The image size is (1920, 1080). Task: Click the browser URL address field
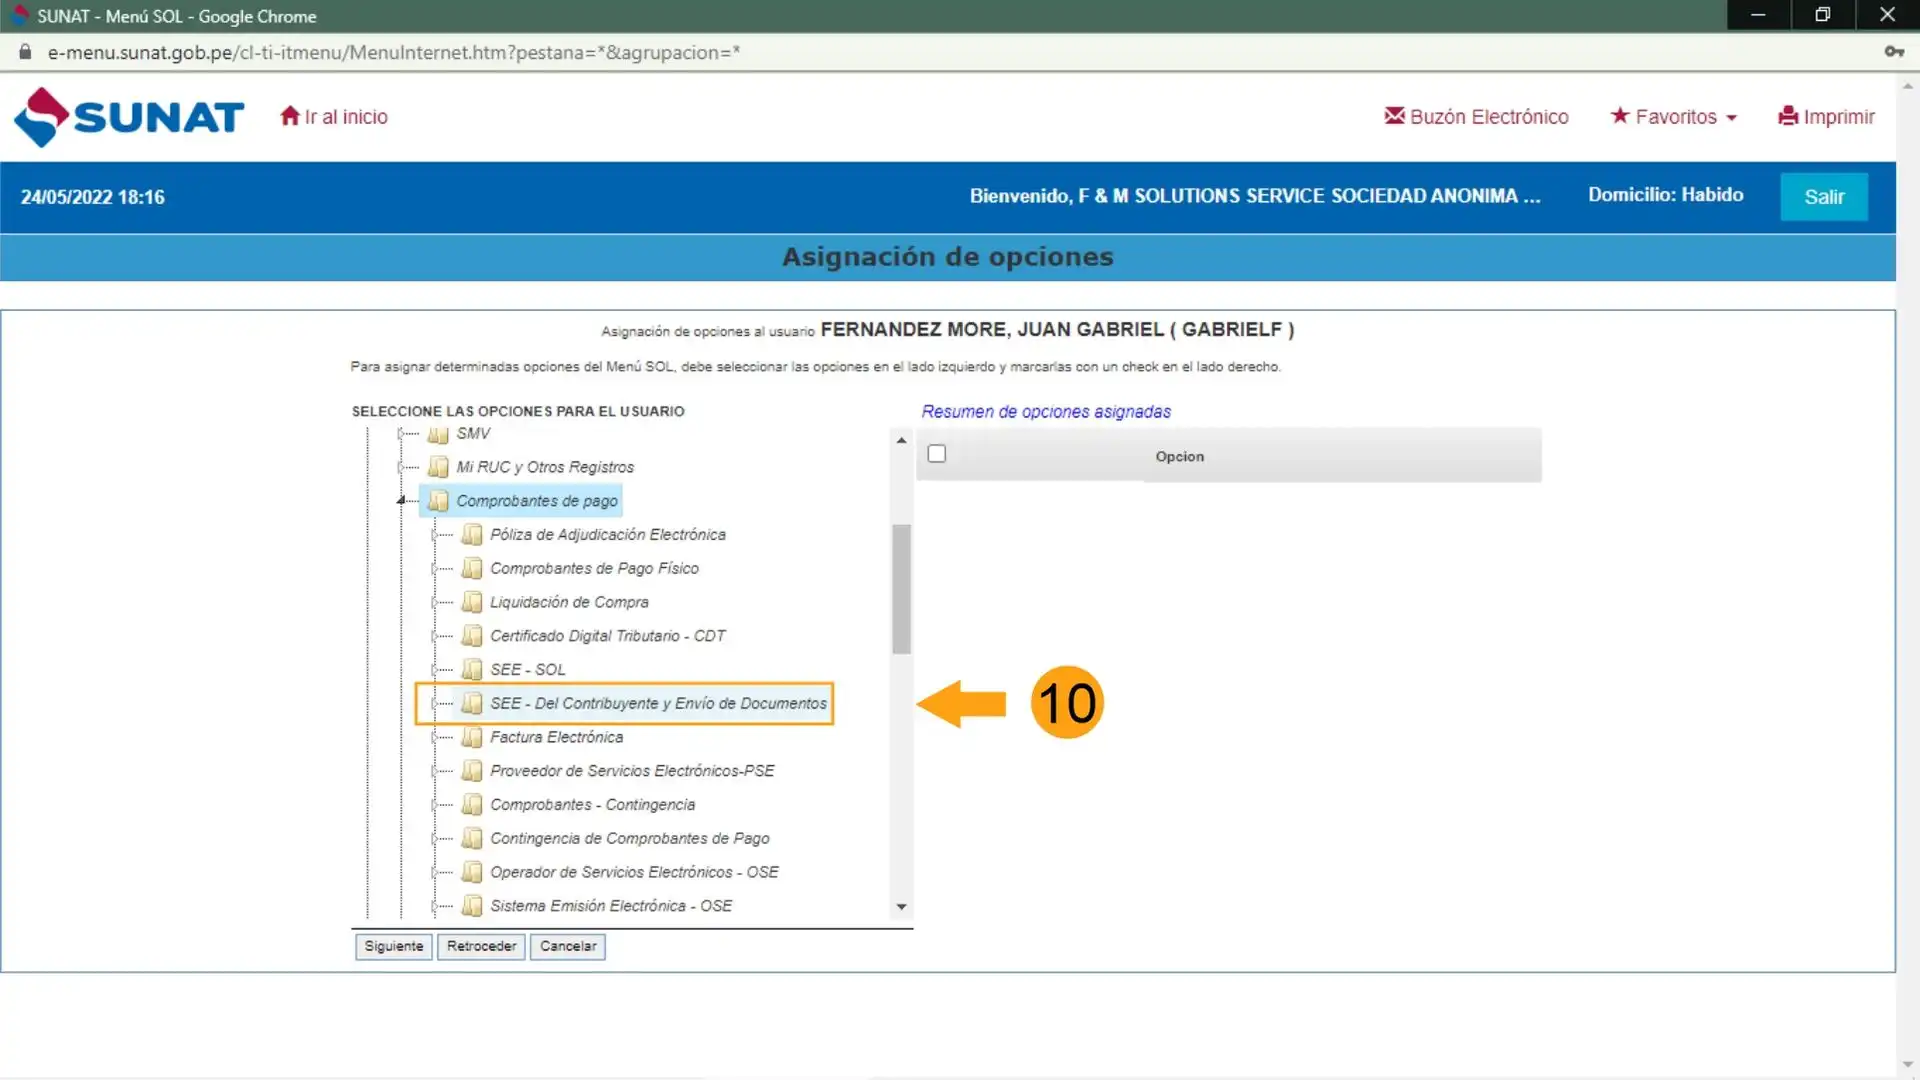point(393,52)
